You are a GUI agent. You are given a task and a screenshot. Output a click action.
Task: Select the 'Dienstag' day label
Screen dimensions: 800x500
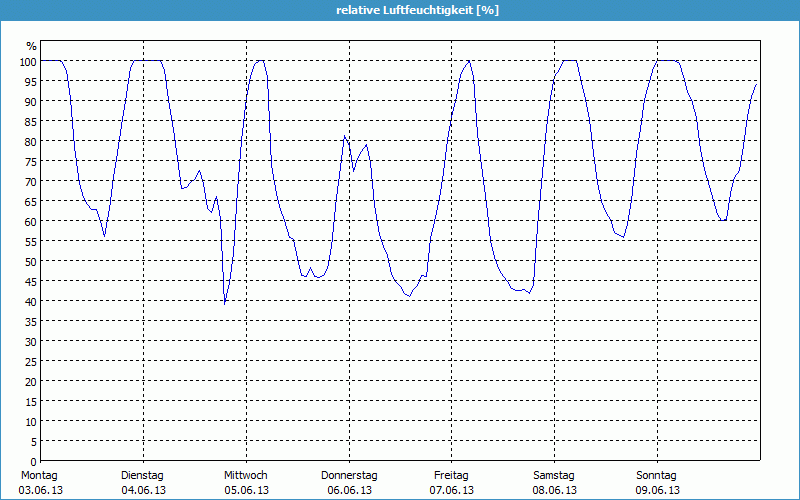[x=143, y=475]
